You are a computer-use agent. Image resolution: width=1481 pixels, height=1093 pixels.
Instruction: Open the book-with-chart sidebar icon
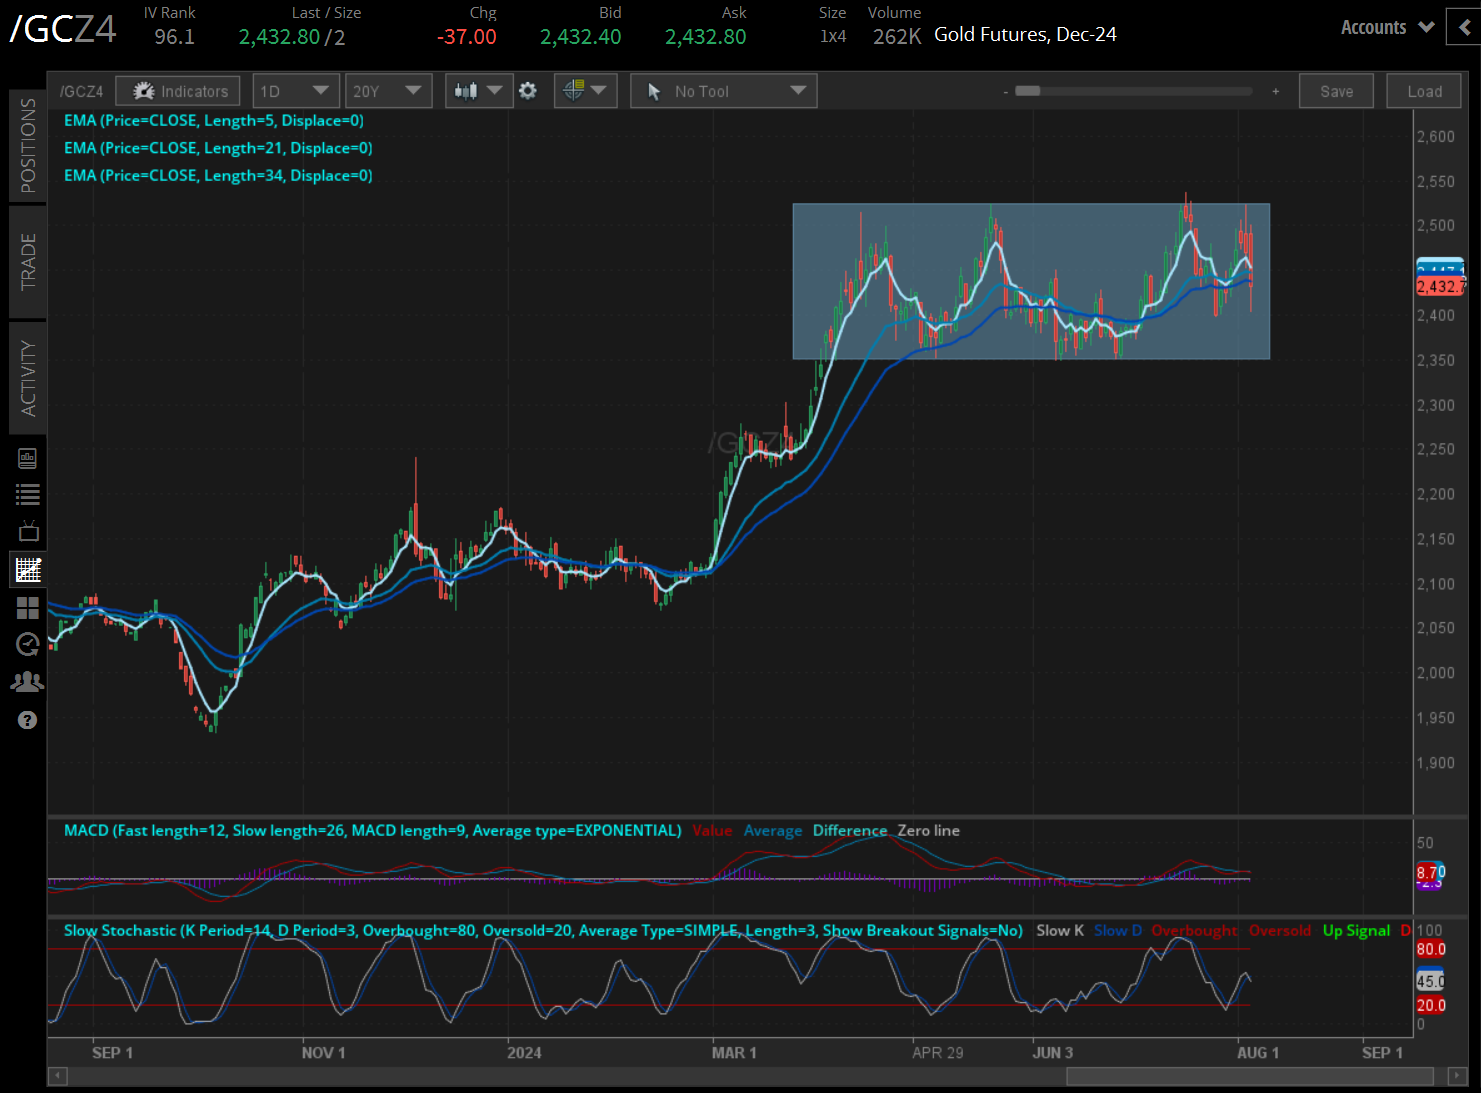(x=28, y=458)
